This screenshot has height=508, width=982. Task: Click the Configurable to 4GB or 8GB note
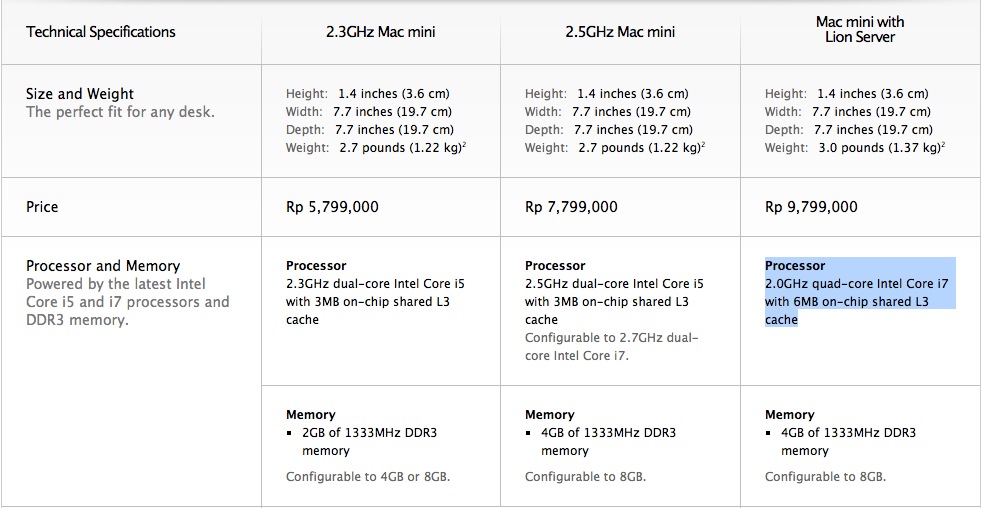pos(368,477)
